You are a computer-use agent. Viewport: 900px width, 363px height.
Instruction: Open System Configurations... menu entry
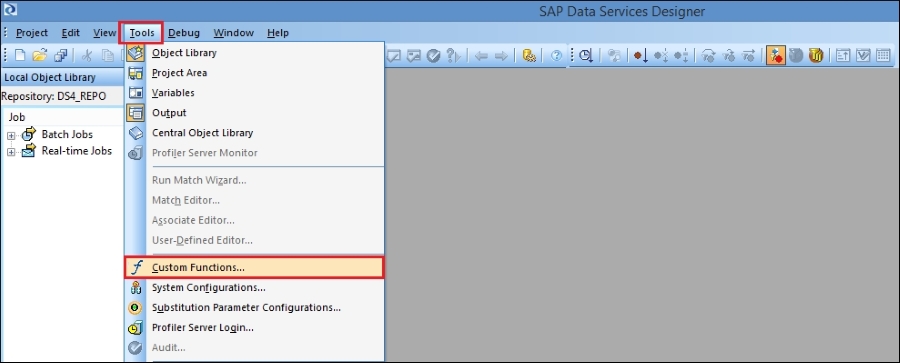pyautogui.click(x=254, y=288)
